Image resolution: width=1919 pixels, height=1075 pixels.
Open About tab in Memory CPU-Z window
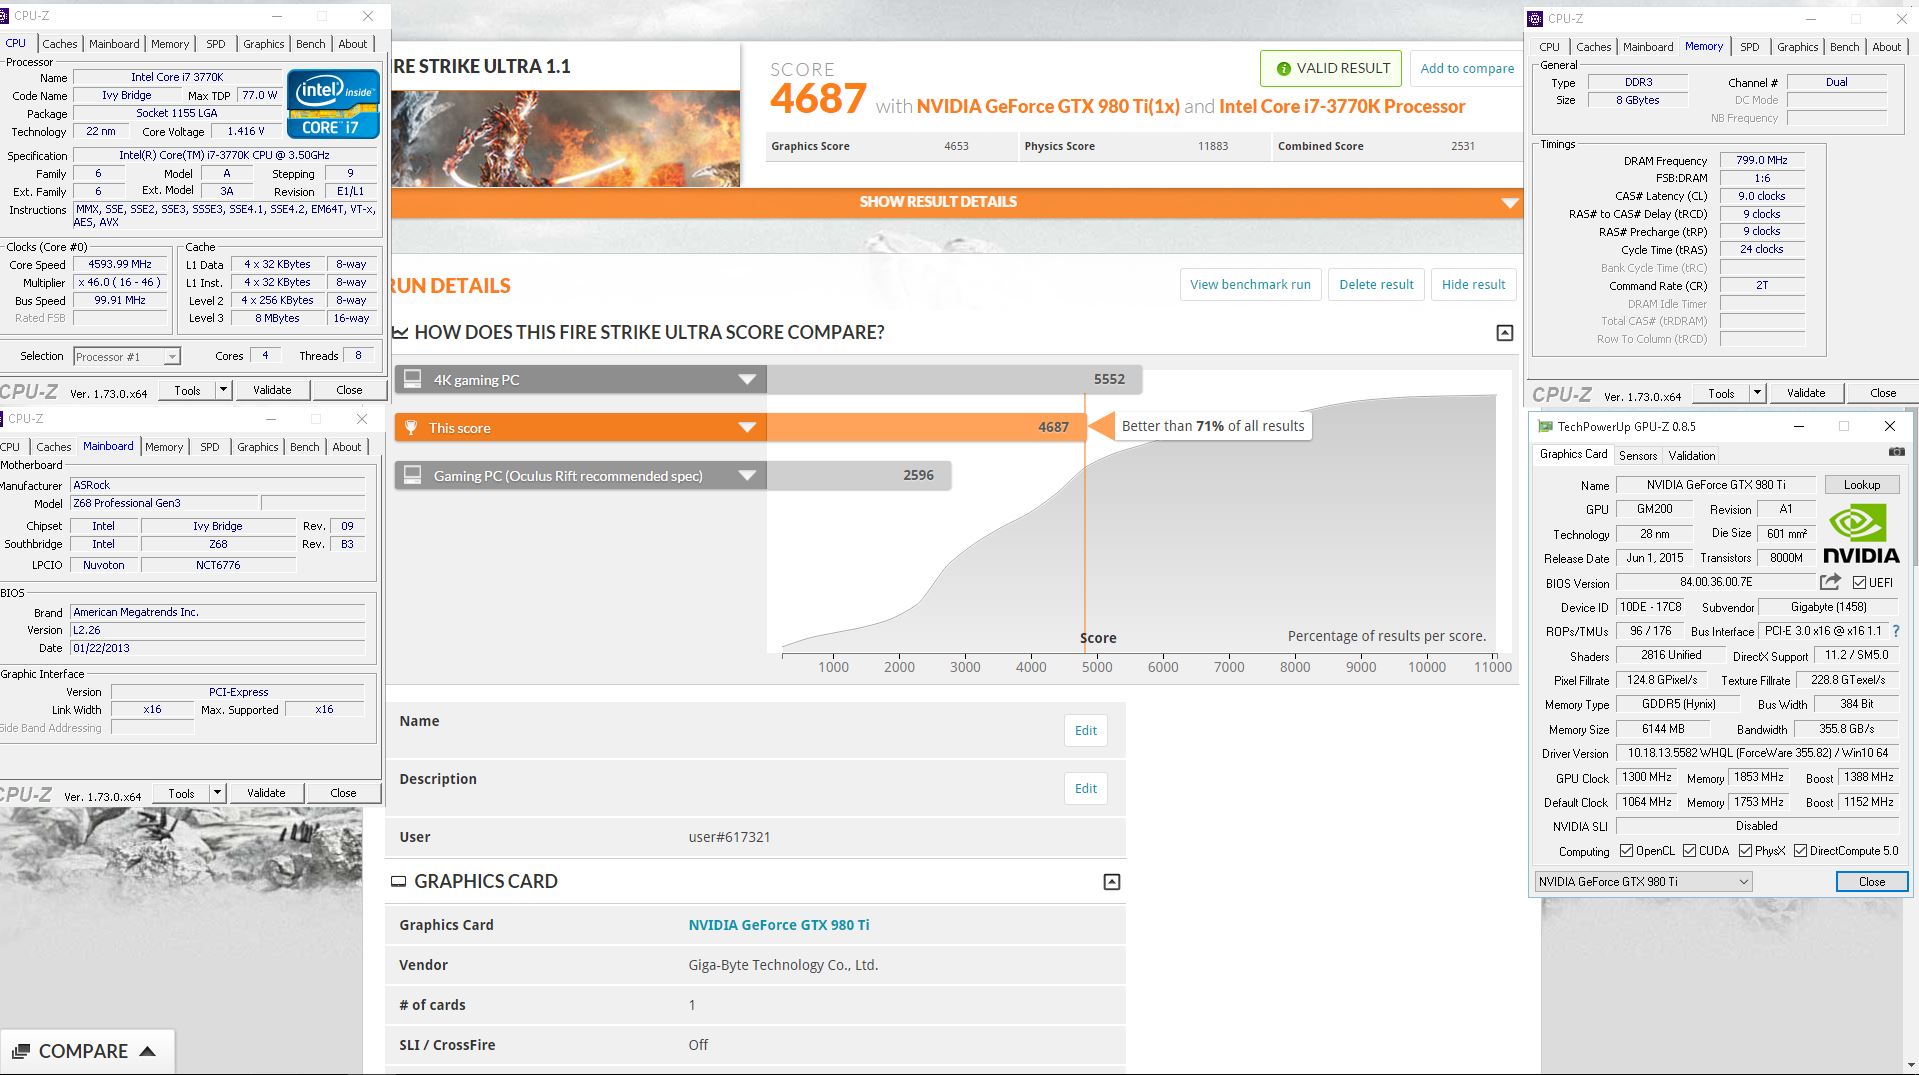pyautogui.click(x=1886, y=47)
